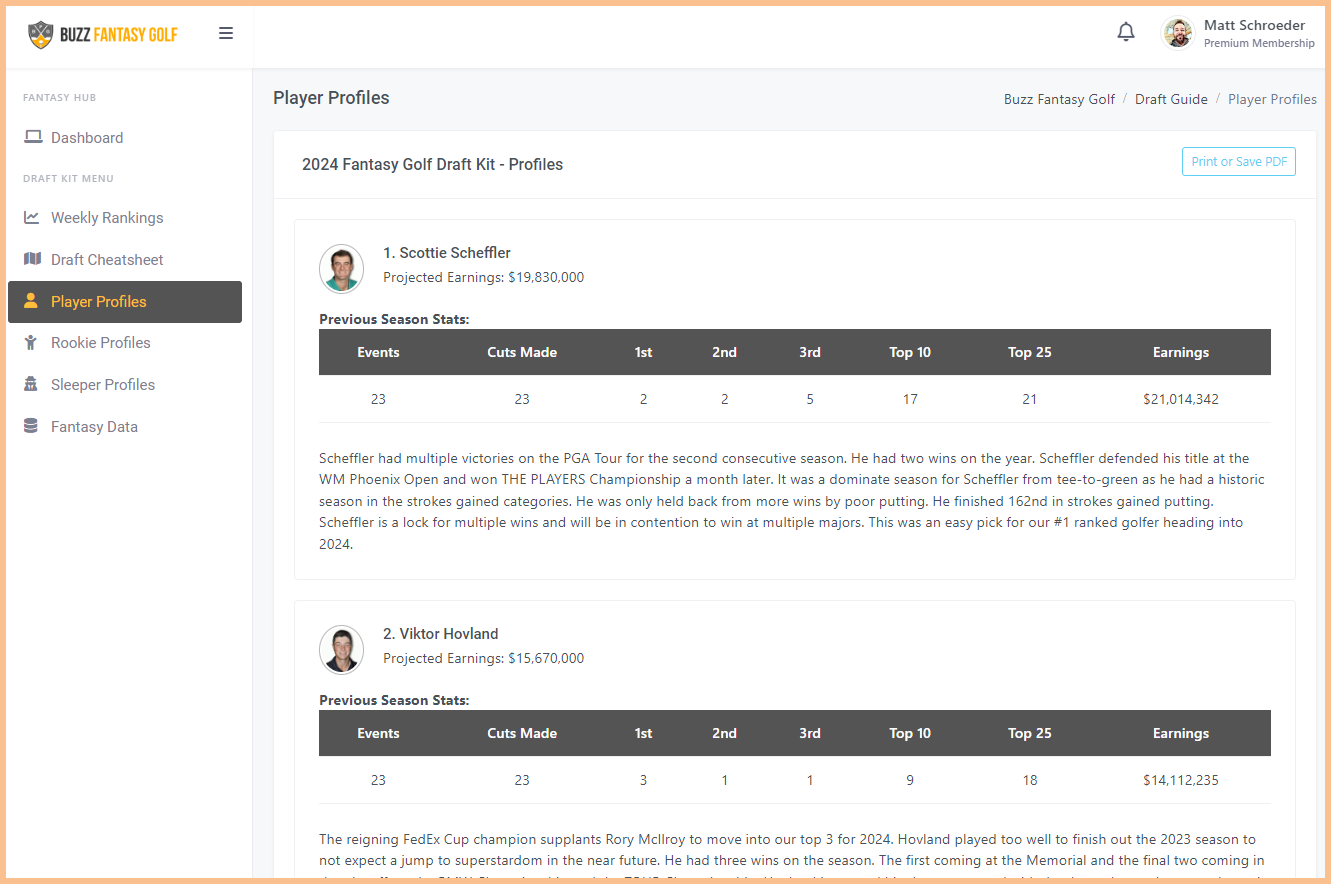This screenshot has height=884, width=1331.
Task: Click Scheffler's Top 10 value 17
Action: point(910,399)
